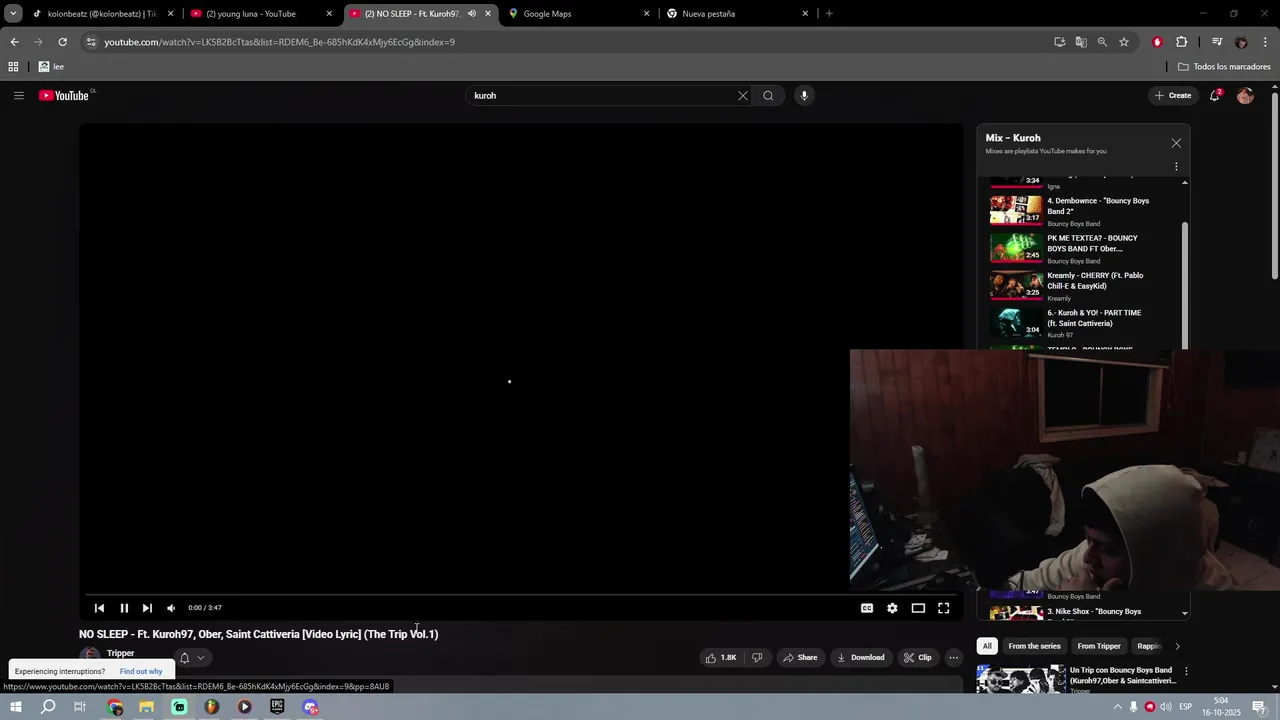
Task: Pause the video
Action: point(124,608)
